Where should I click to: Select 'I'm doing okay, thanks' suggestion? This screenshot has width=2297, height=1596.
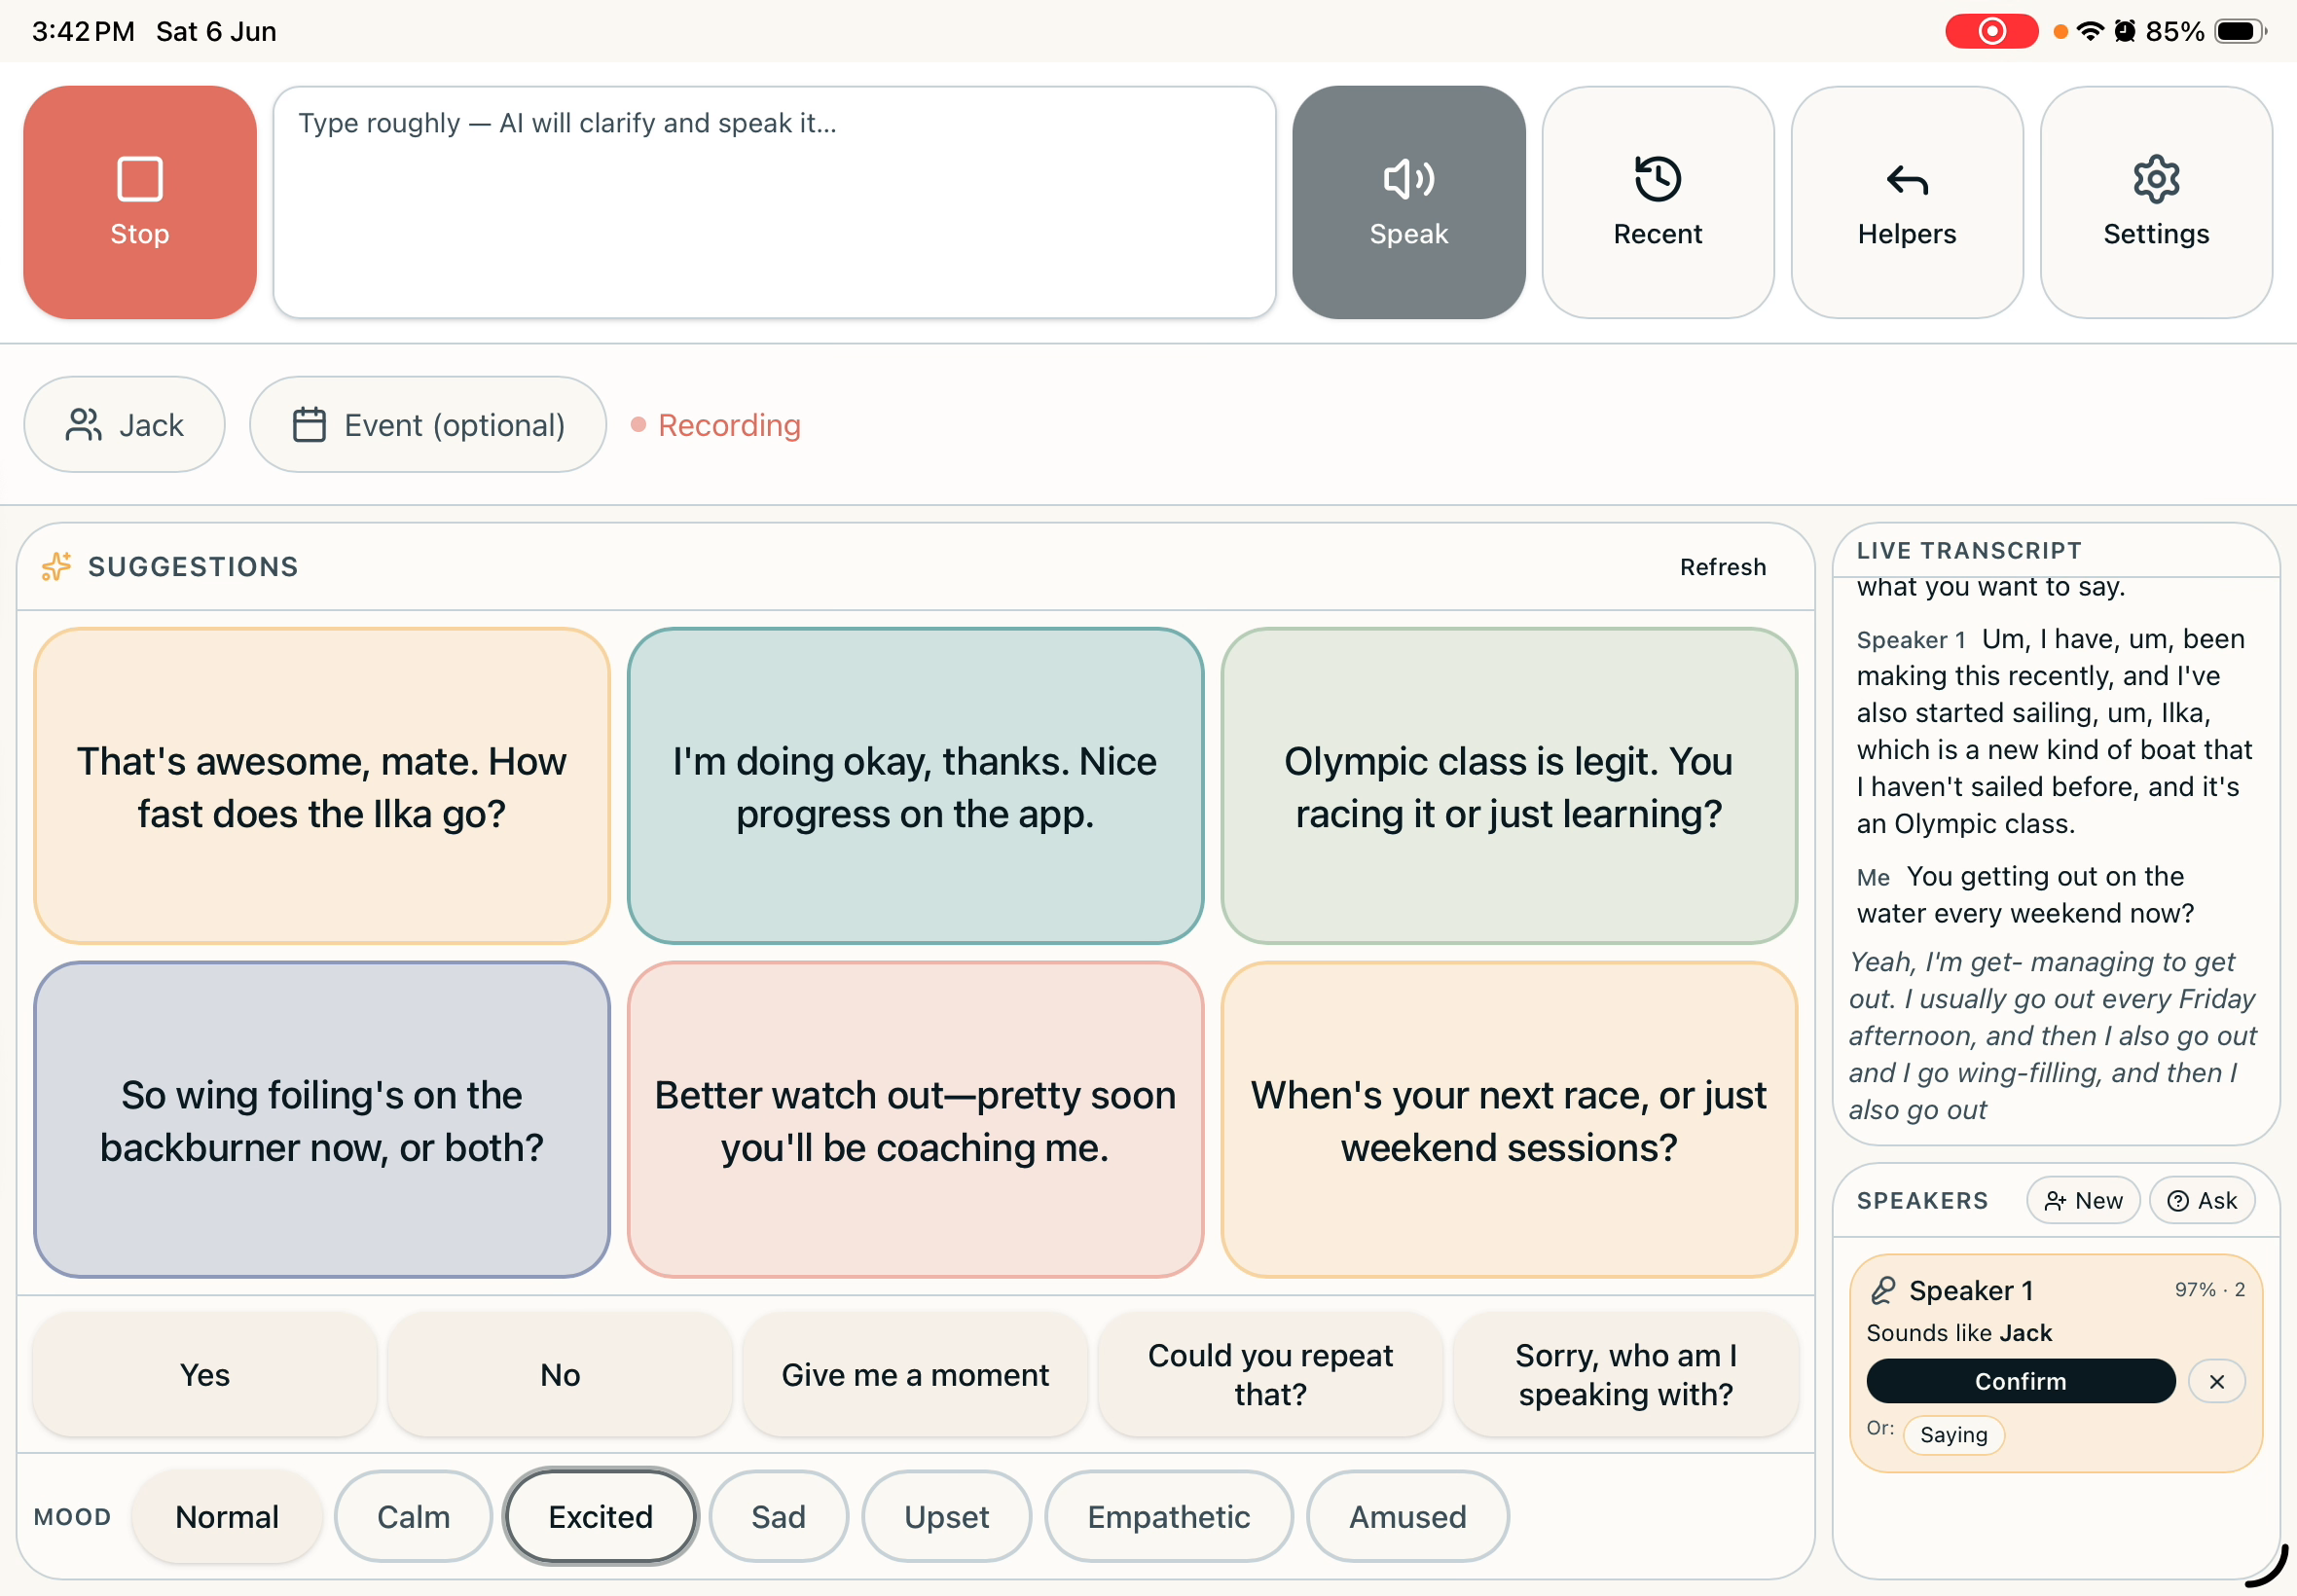[915, 786]
